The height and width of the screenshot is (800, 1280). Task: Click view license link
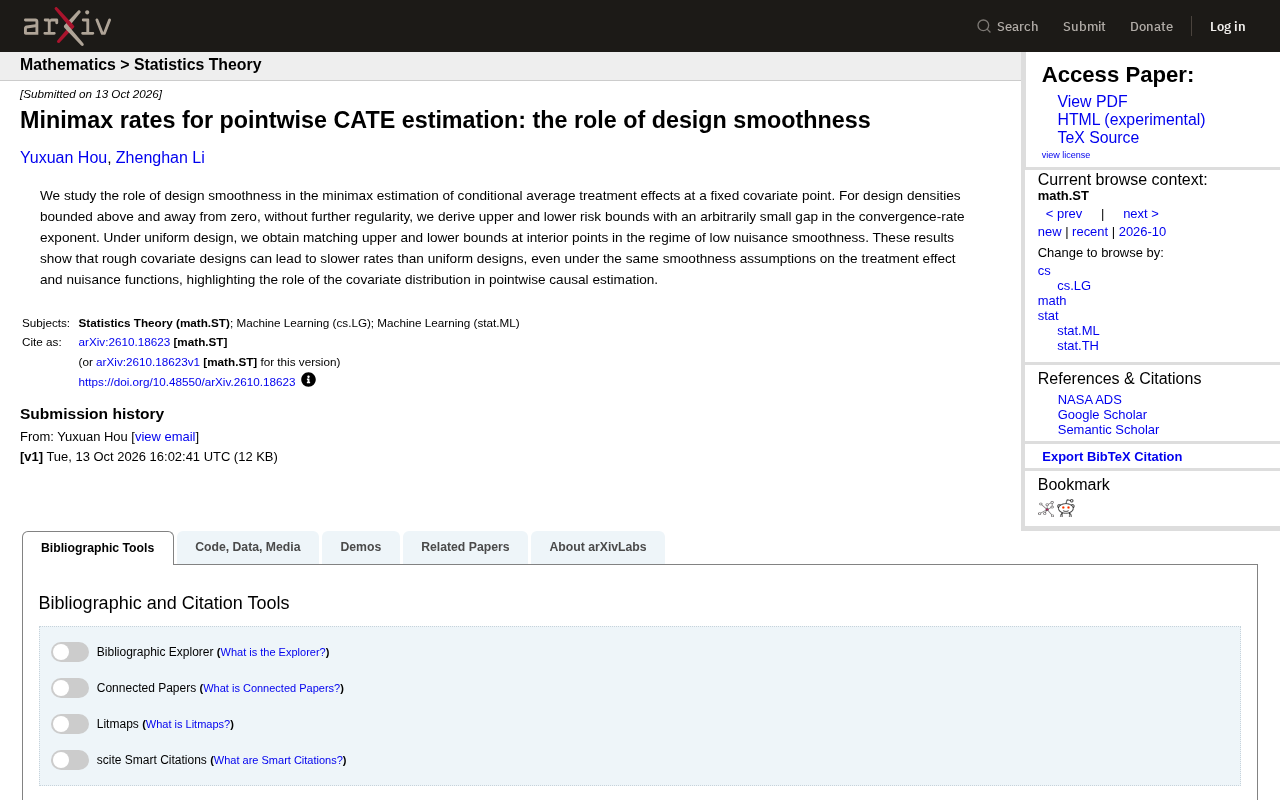[x=1066, y=155]
